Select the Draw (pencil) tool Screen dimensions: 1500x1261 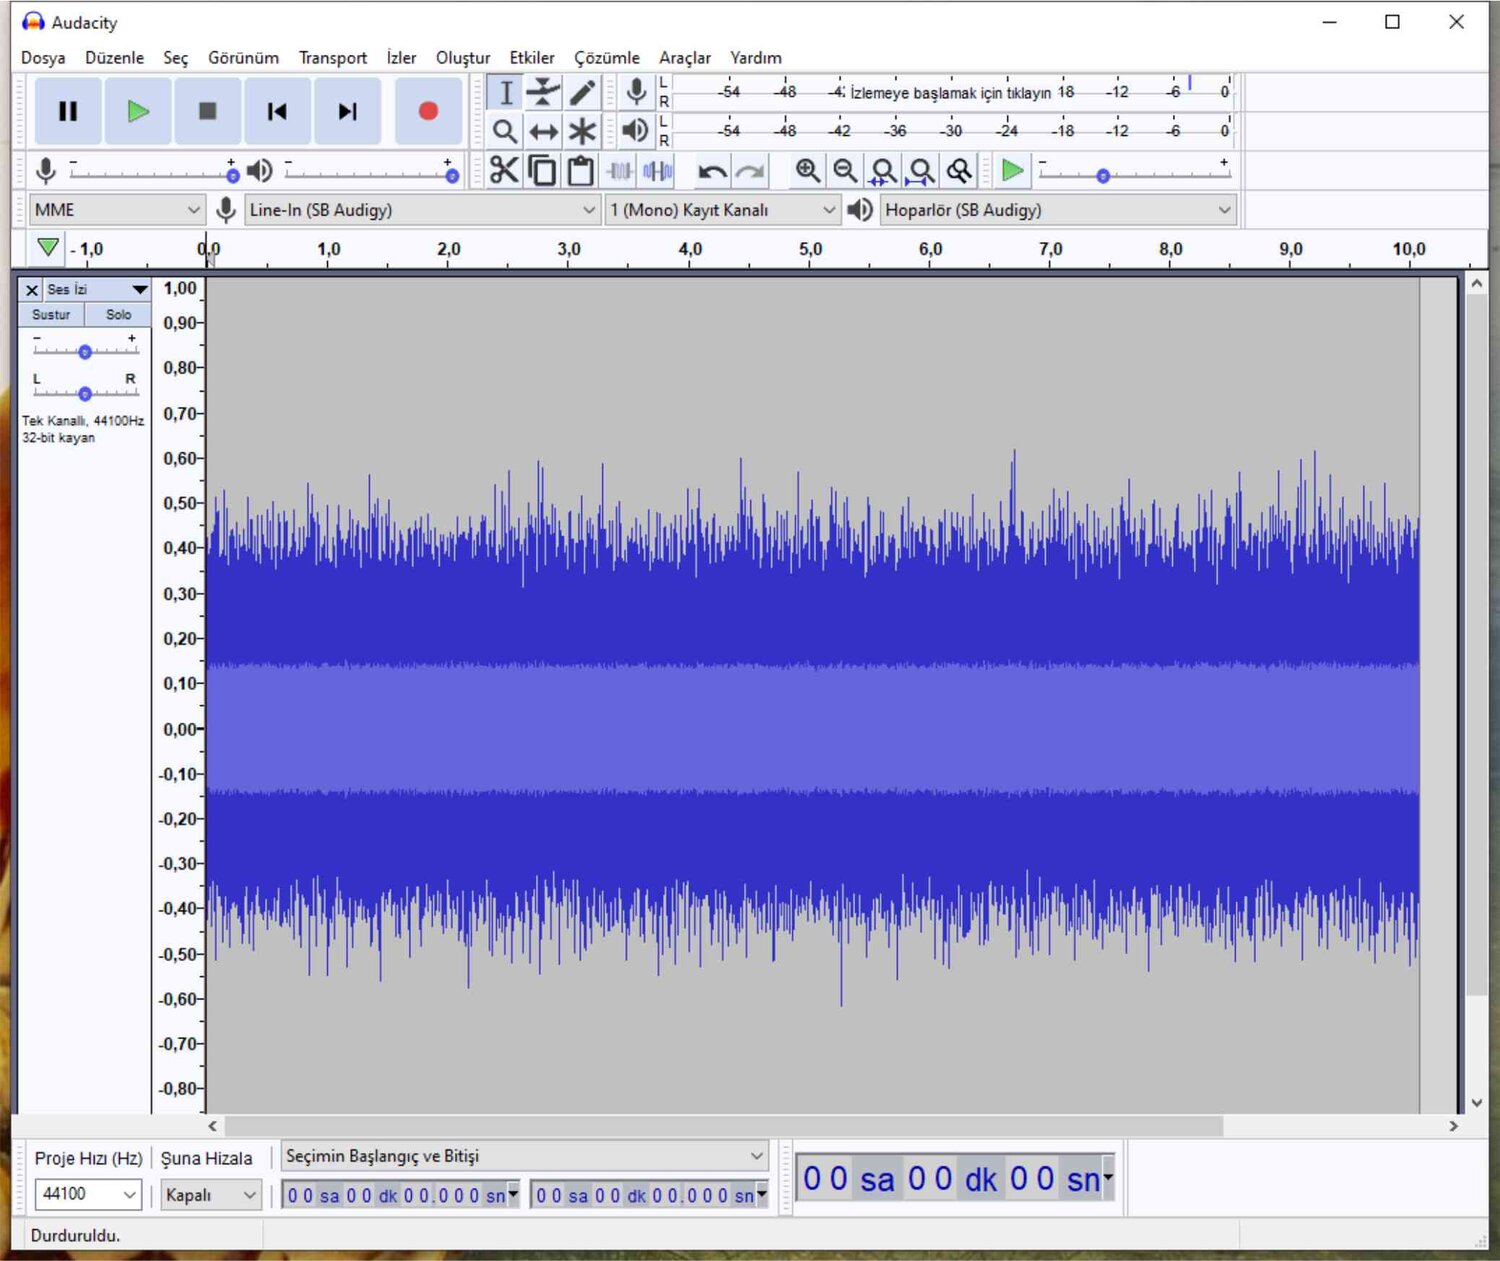[x=581, y=93]
